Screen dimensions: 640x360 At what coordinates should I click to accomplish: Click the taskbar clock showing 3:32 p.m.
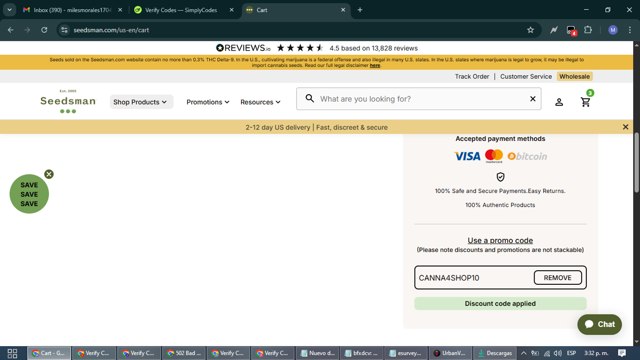point(596,353)
